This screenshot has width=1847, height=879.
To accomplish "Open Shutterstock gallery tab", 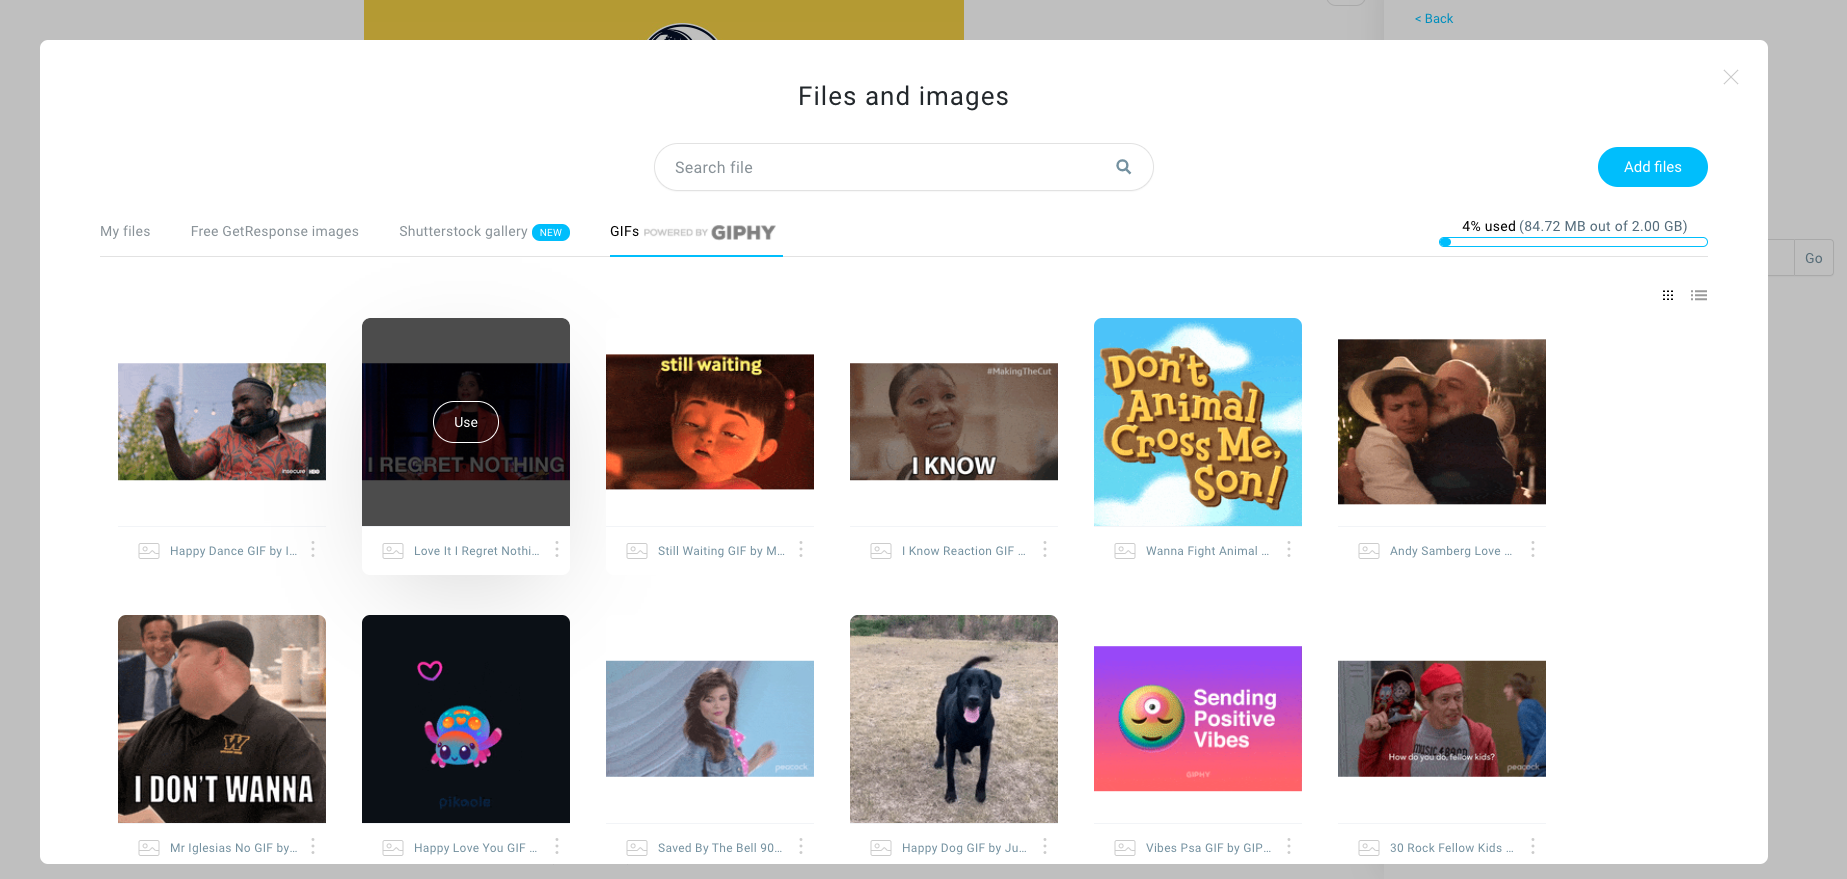I will click(x=484, y=231).
